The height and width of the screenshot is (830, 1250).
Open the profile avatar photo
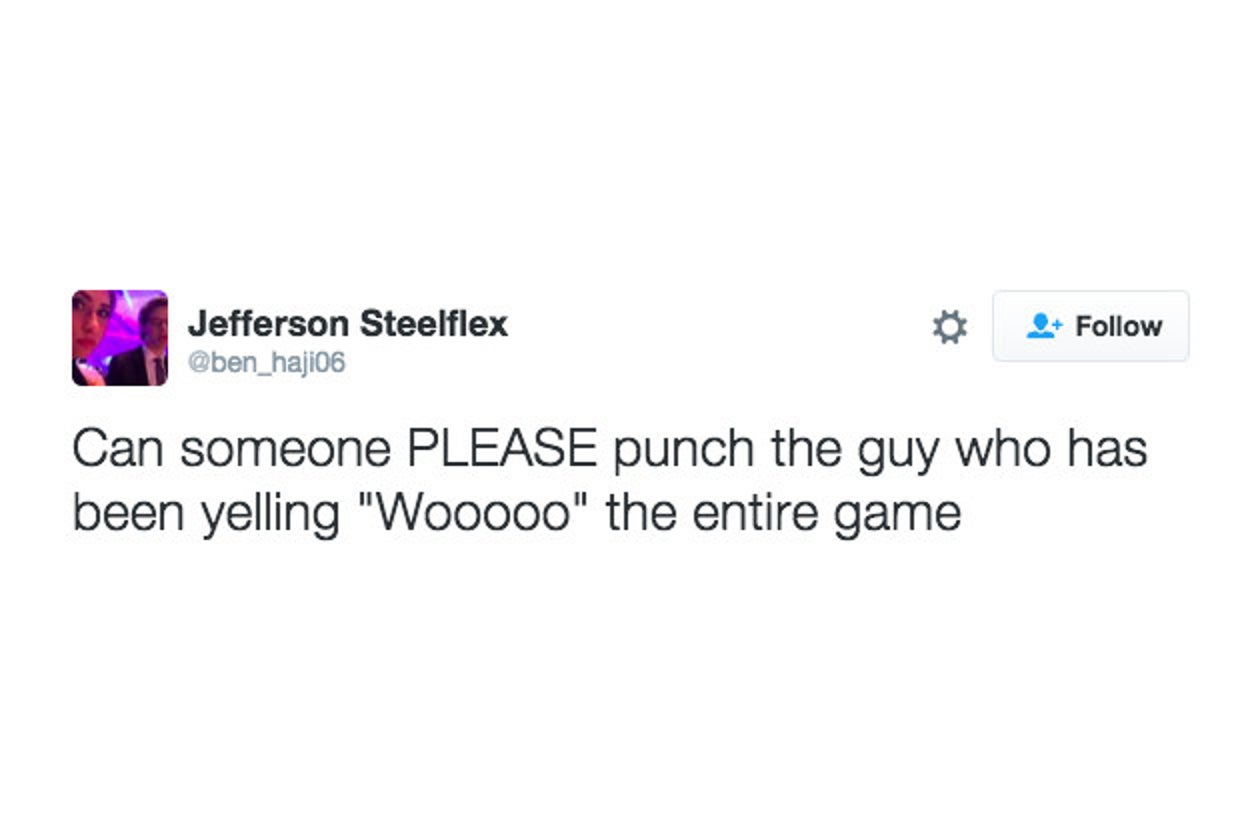coord(120,338)
